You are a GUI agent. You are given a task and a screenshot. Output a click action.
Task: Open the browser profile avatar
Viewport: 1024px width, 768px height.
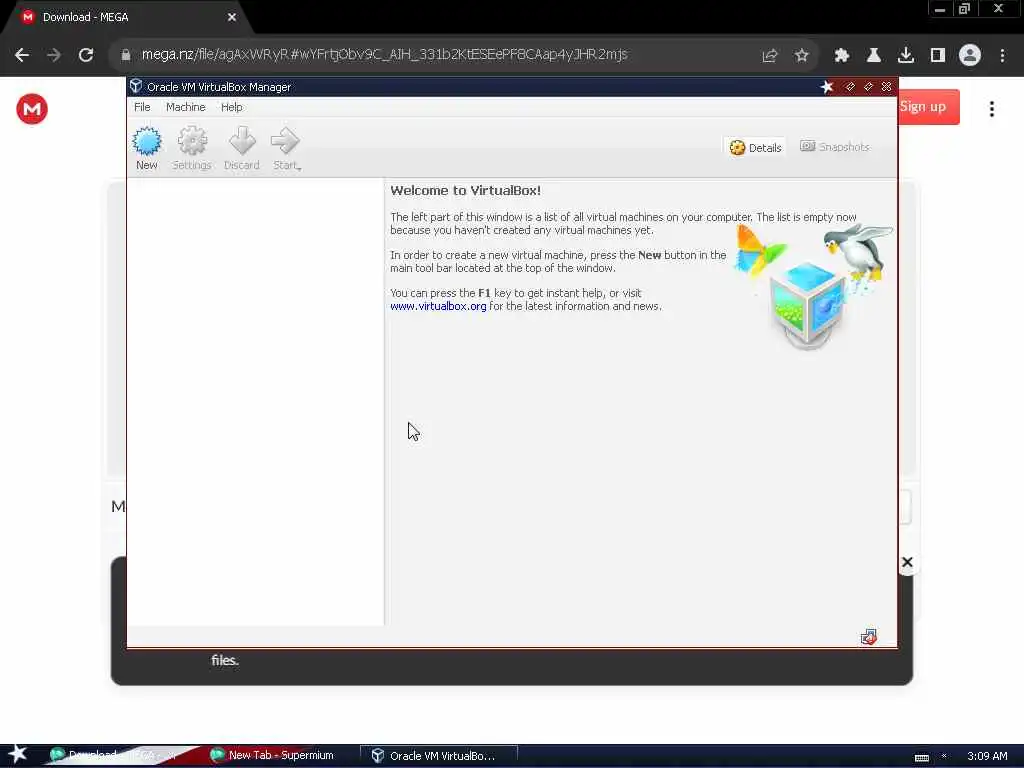click(970, 56)
